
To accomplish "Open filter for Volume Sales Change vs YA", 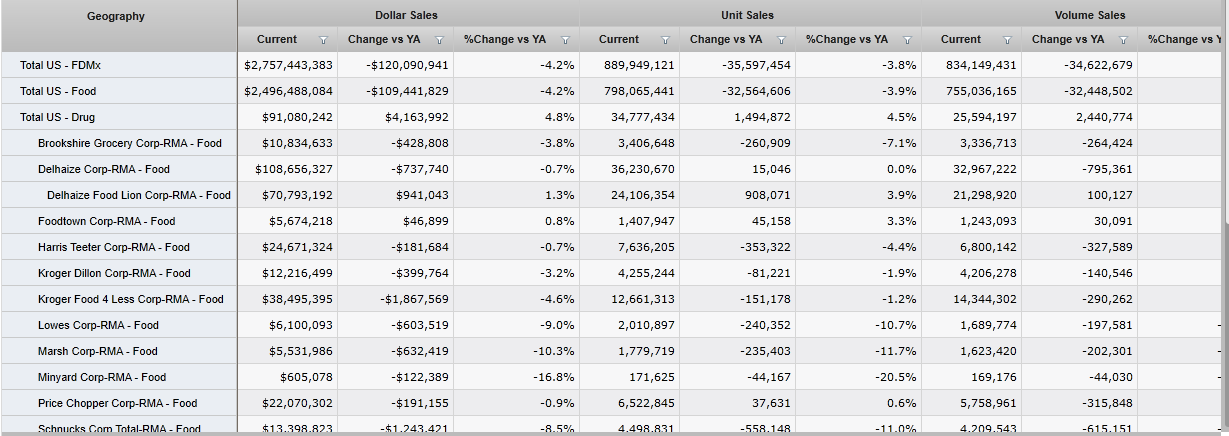I will coord(1123,41).
